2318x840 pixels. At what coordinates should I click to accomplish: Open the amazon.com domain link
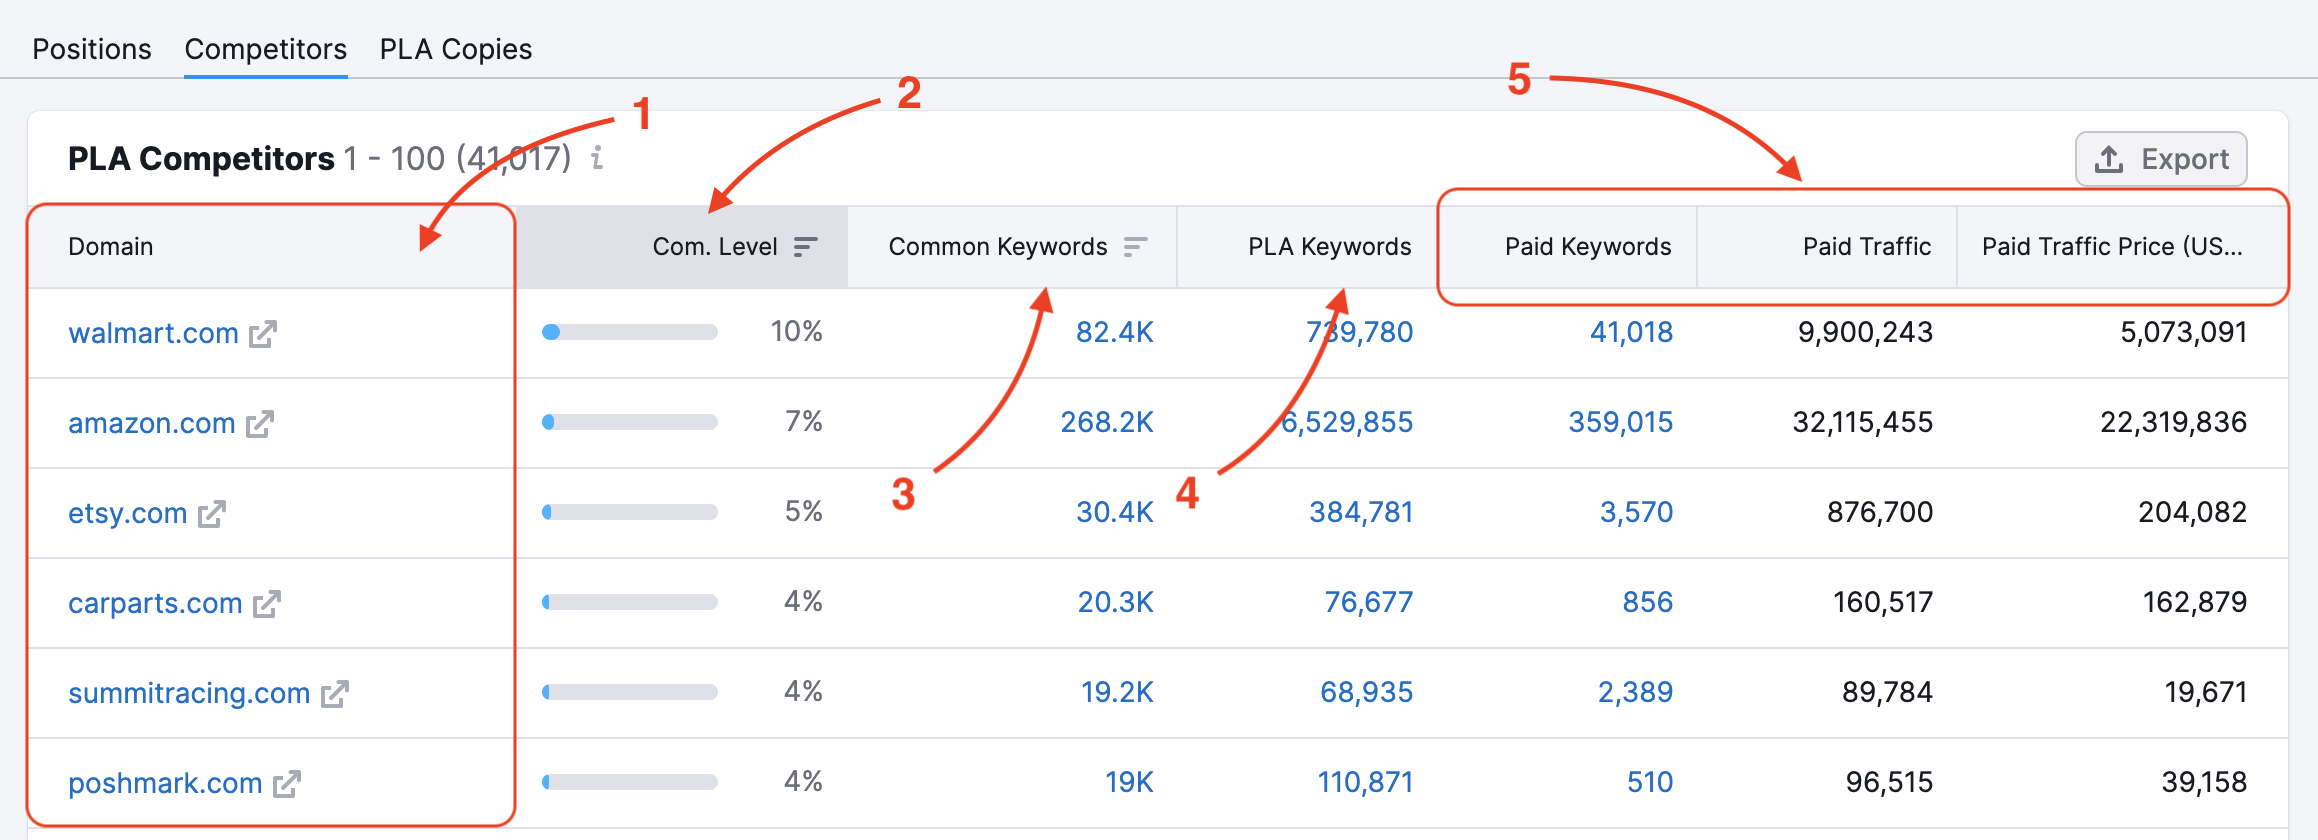152,423
